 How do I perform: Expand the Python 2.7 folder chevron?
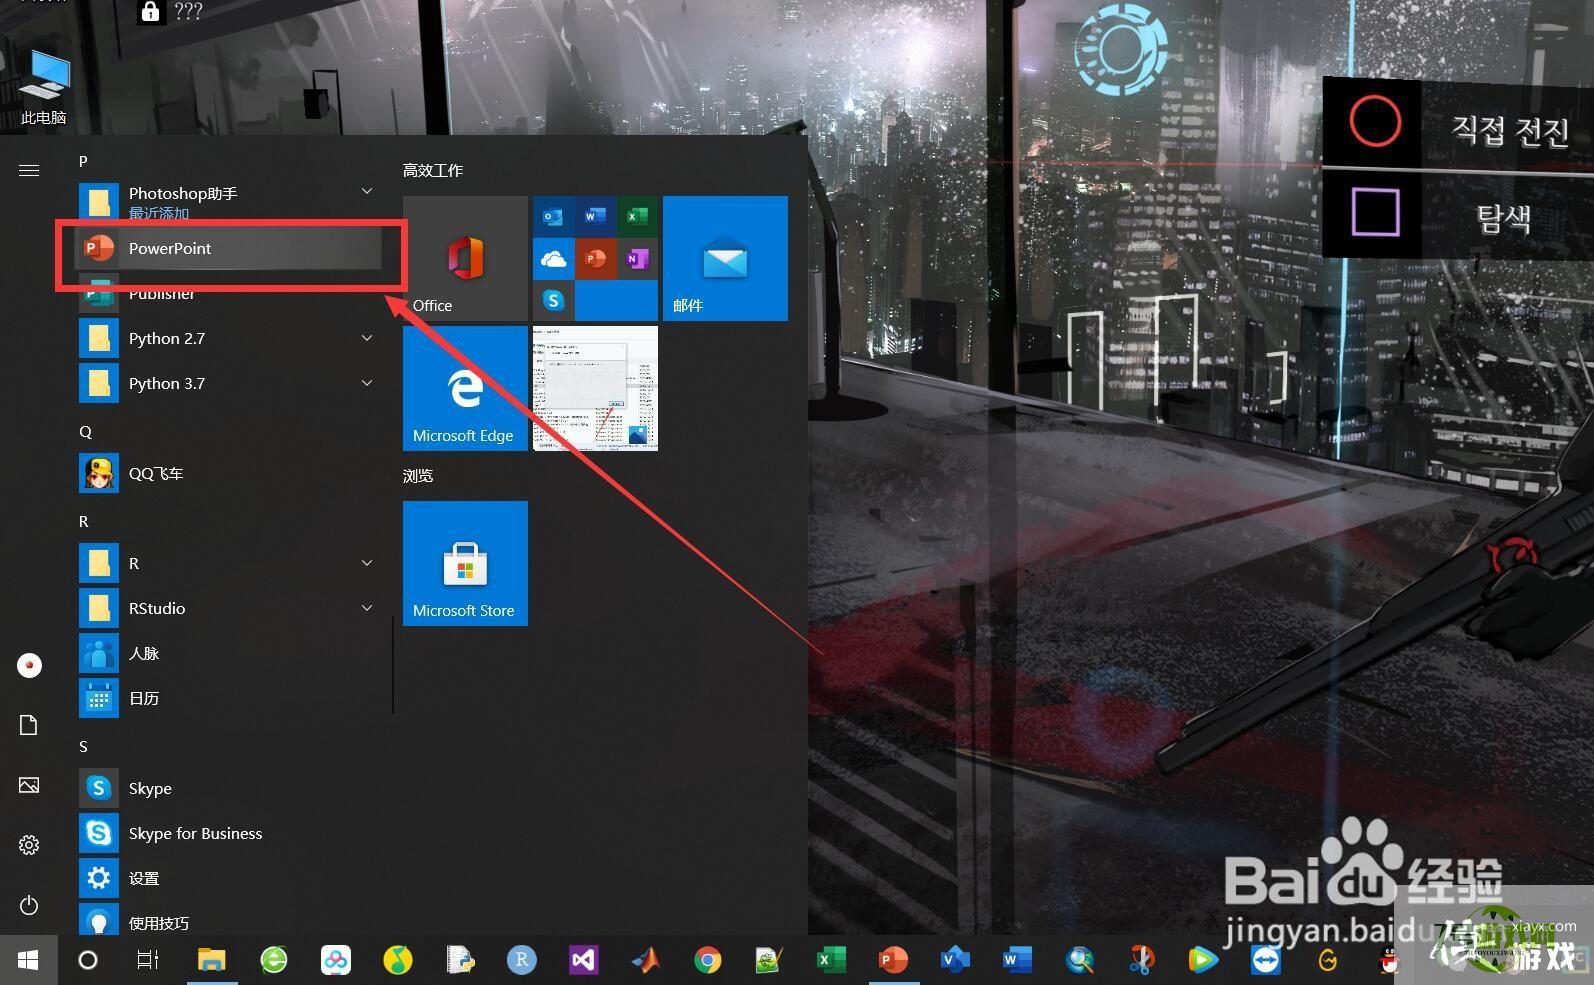coord(367,338)
